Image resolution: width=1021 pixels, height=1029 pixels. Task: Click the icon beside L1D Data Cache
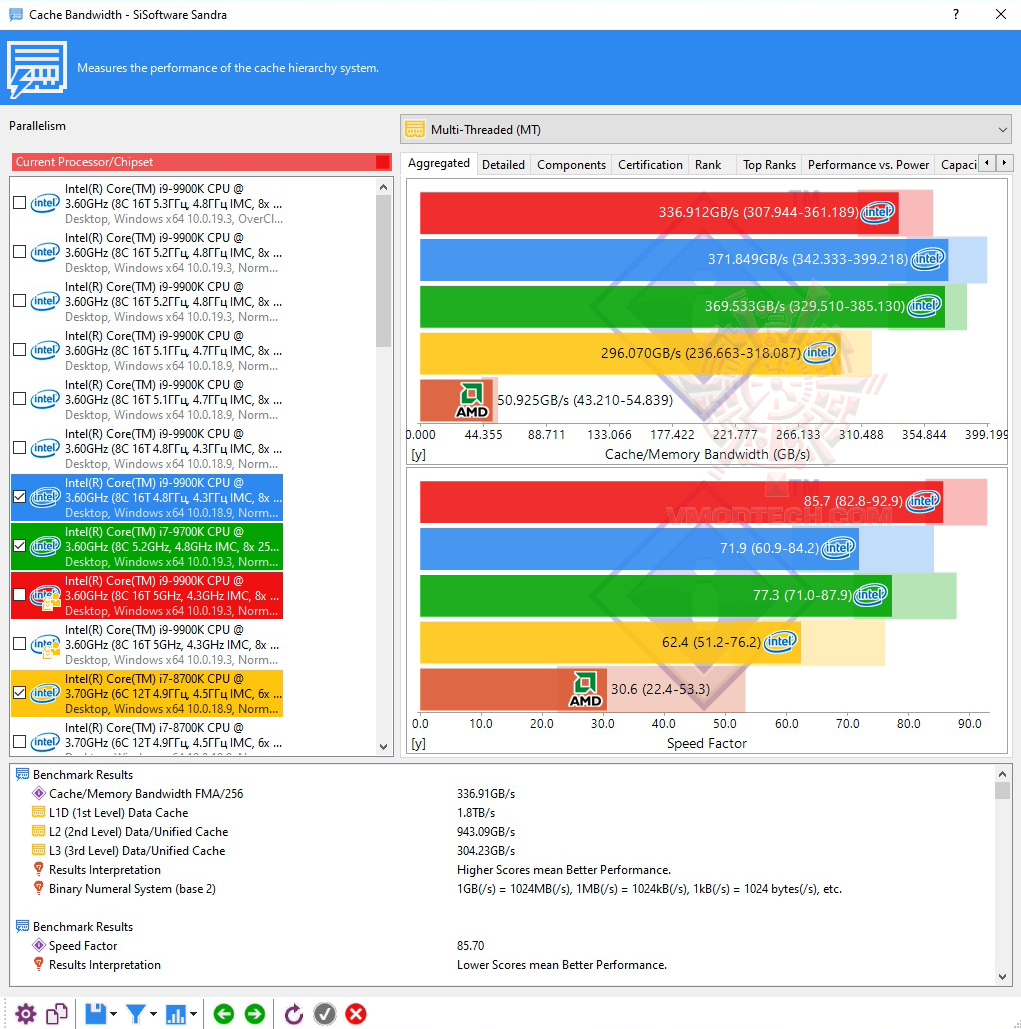click(x=39, y=812)
